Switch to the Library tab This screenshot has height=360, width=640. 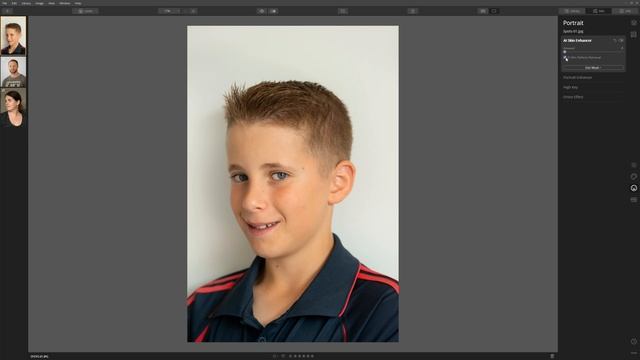pyautogui.click(x=573, y=11)
